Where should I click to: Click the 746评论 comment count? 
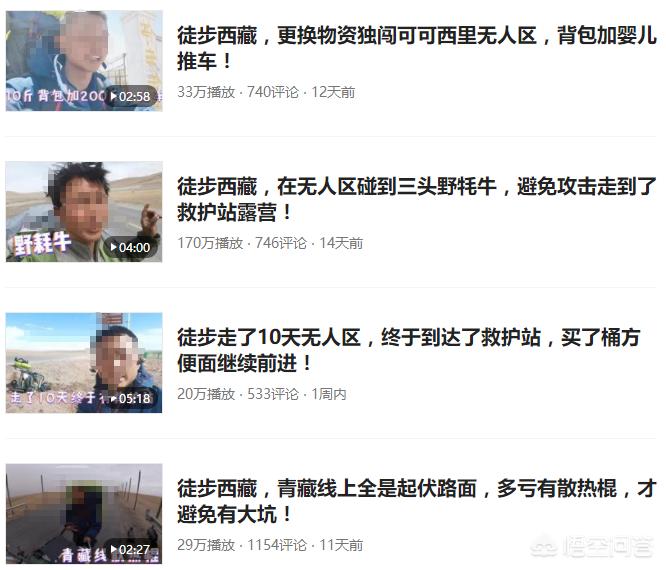point(281,243)
